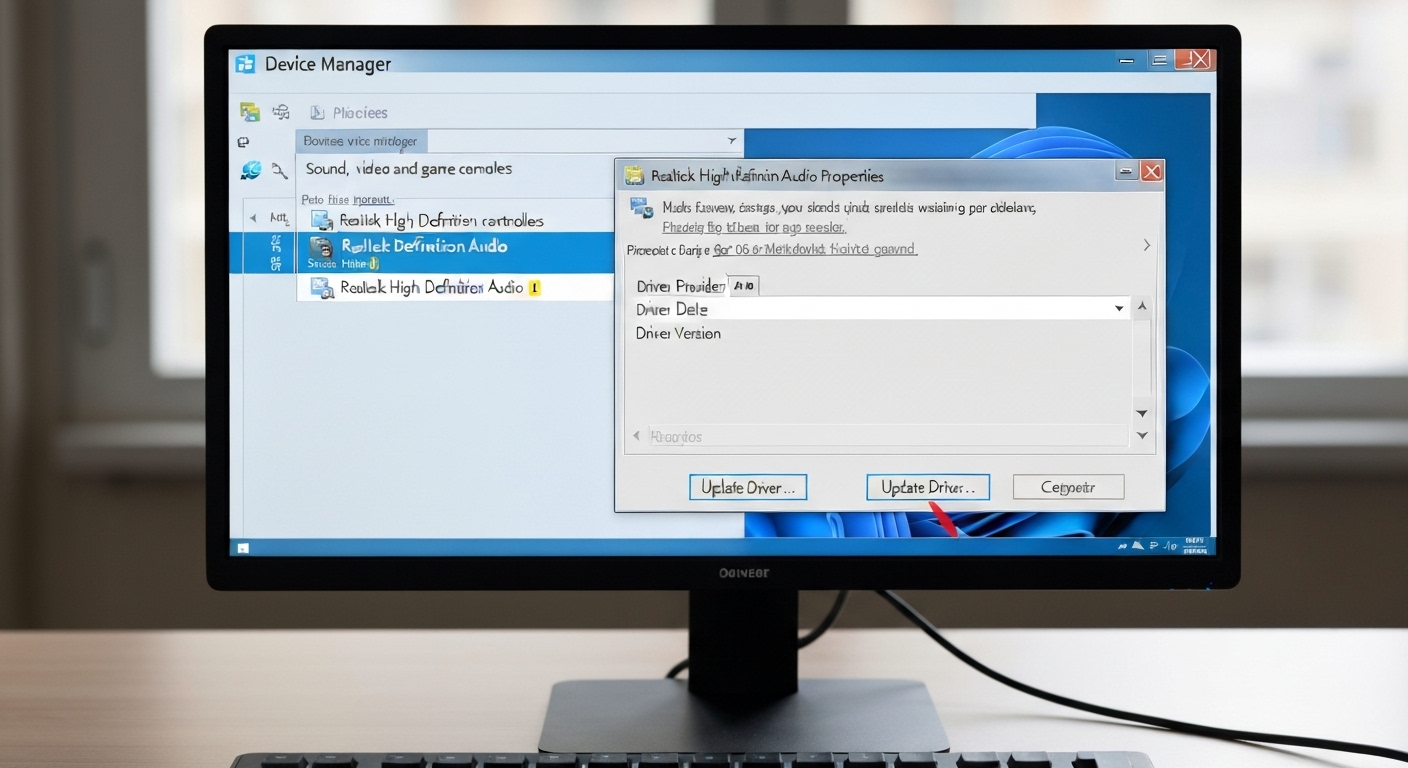Click the yellow warning badge after 'Definurer Audio'
This screenshot has width=1408, height=768.
click(534, 288)
